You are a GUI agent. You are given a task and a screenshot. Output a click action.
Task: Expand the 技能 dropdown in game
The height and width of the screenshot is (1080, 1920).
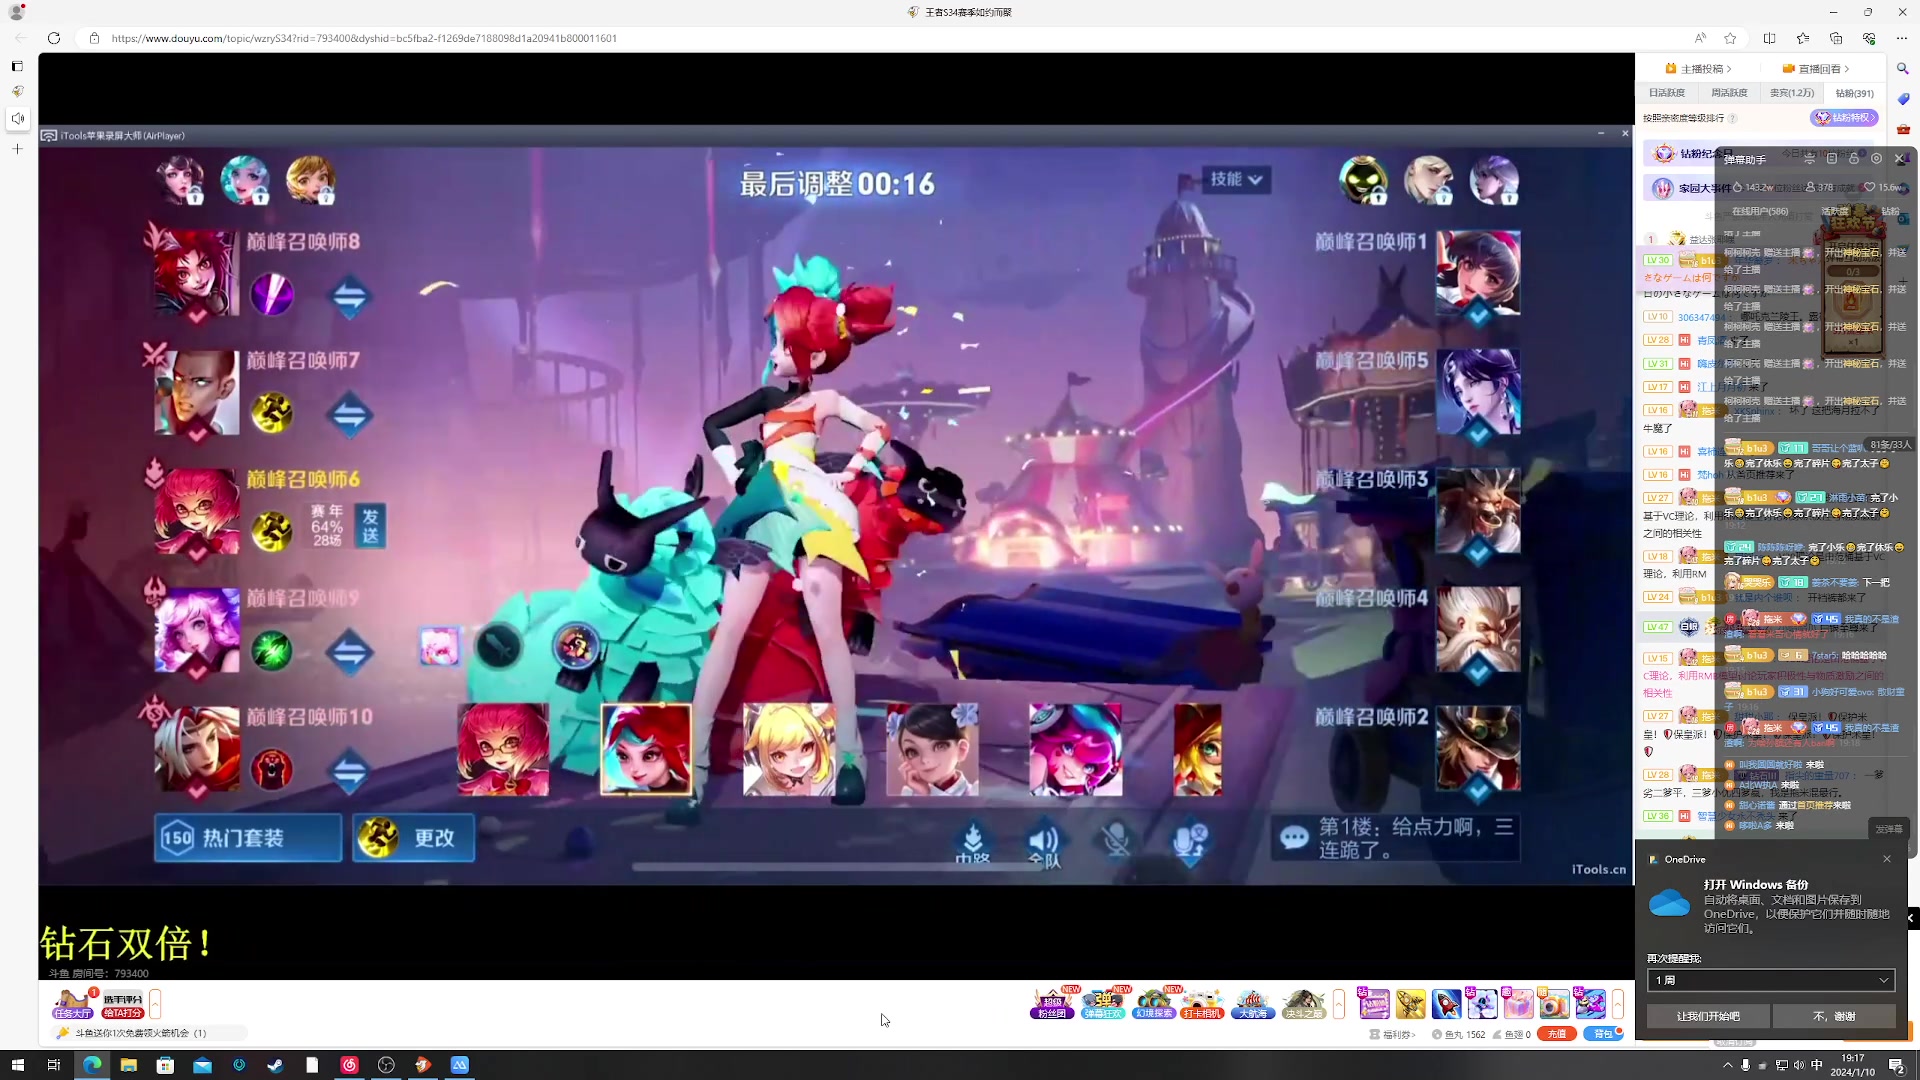pos(1237,179)
